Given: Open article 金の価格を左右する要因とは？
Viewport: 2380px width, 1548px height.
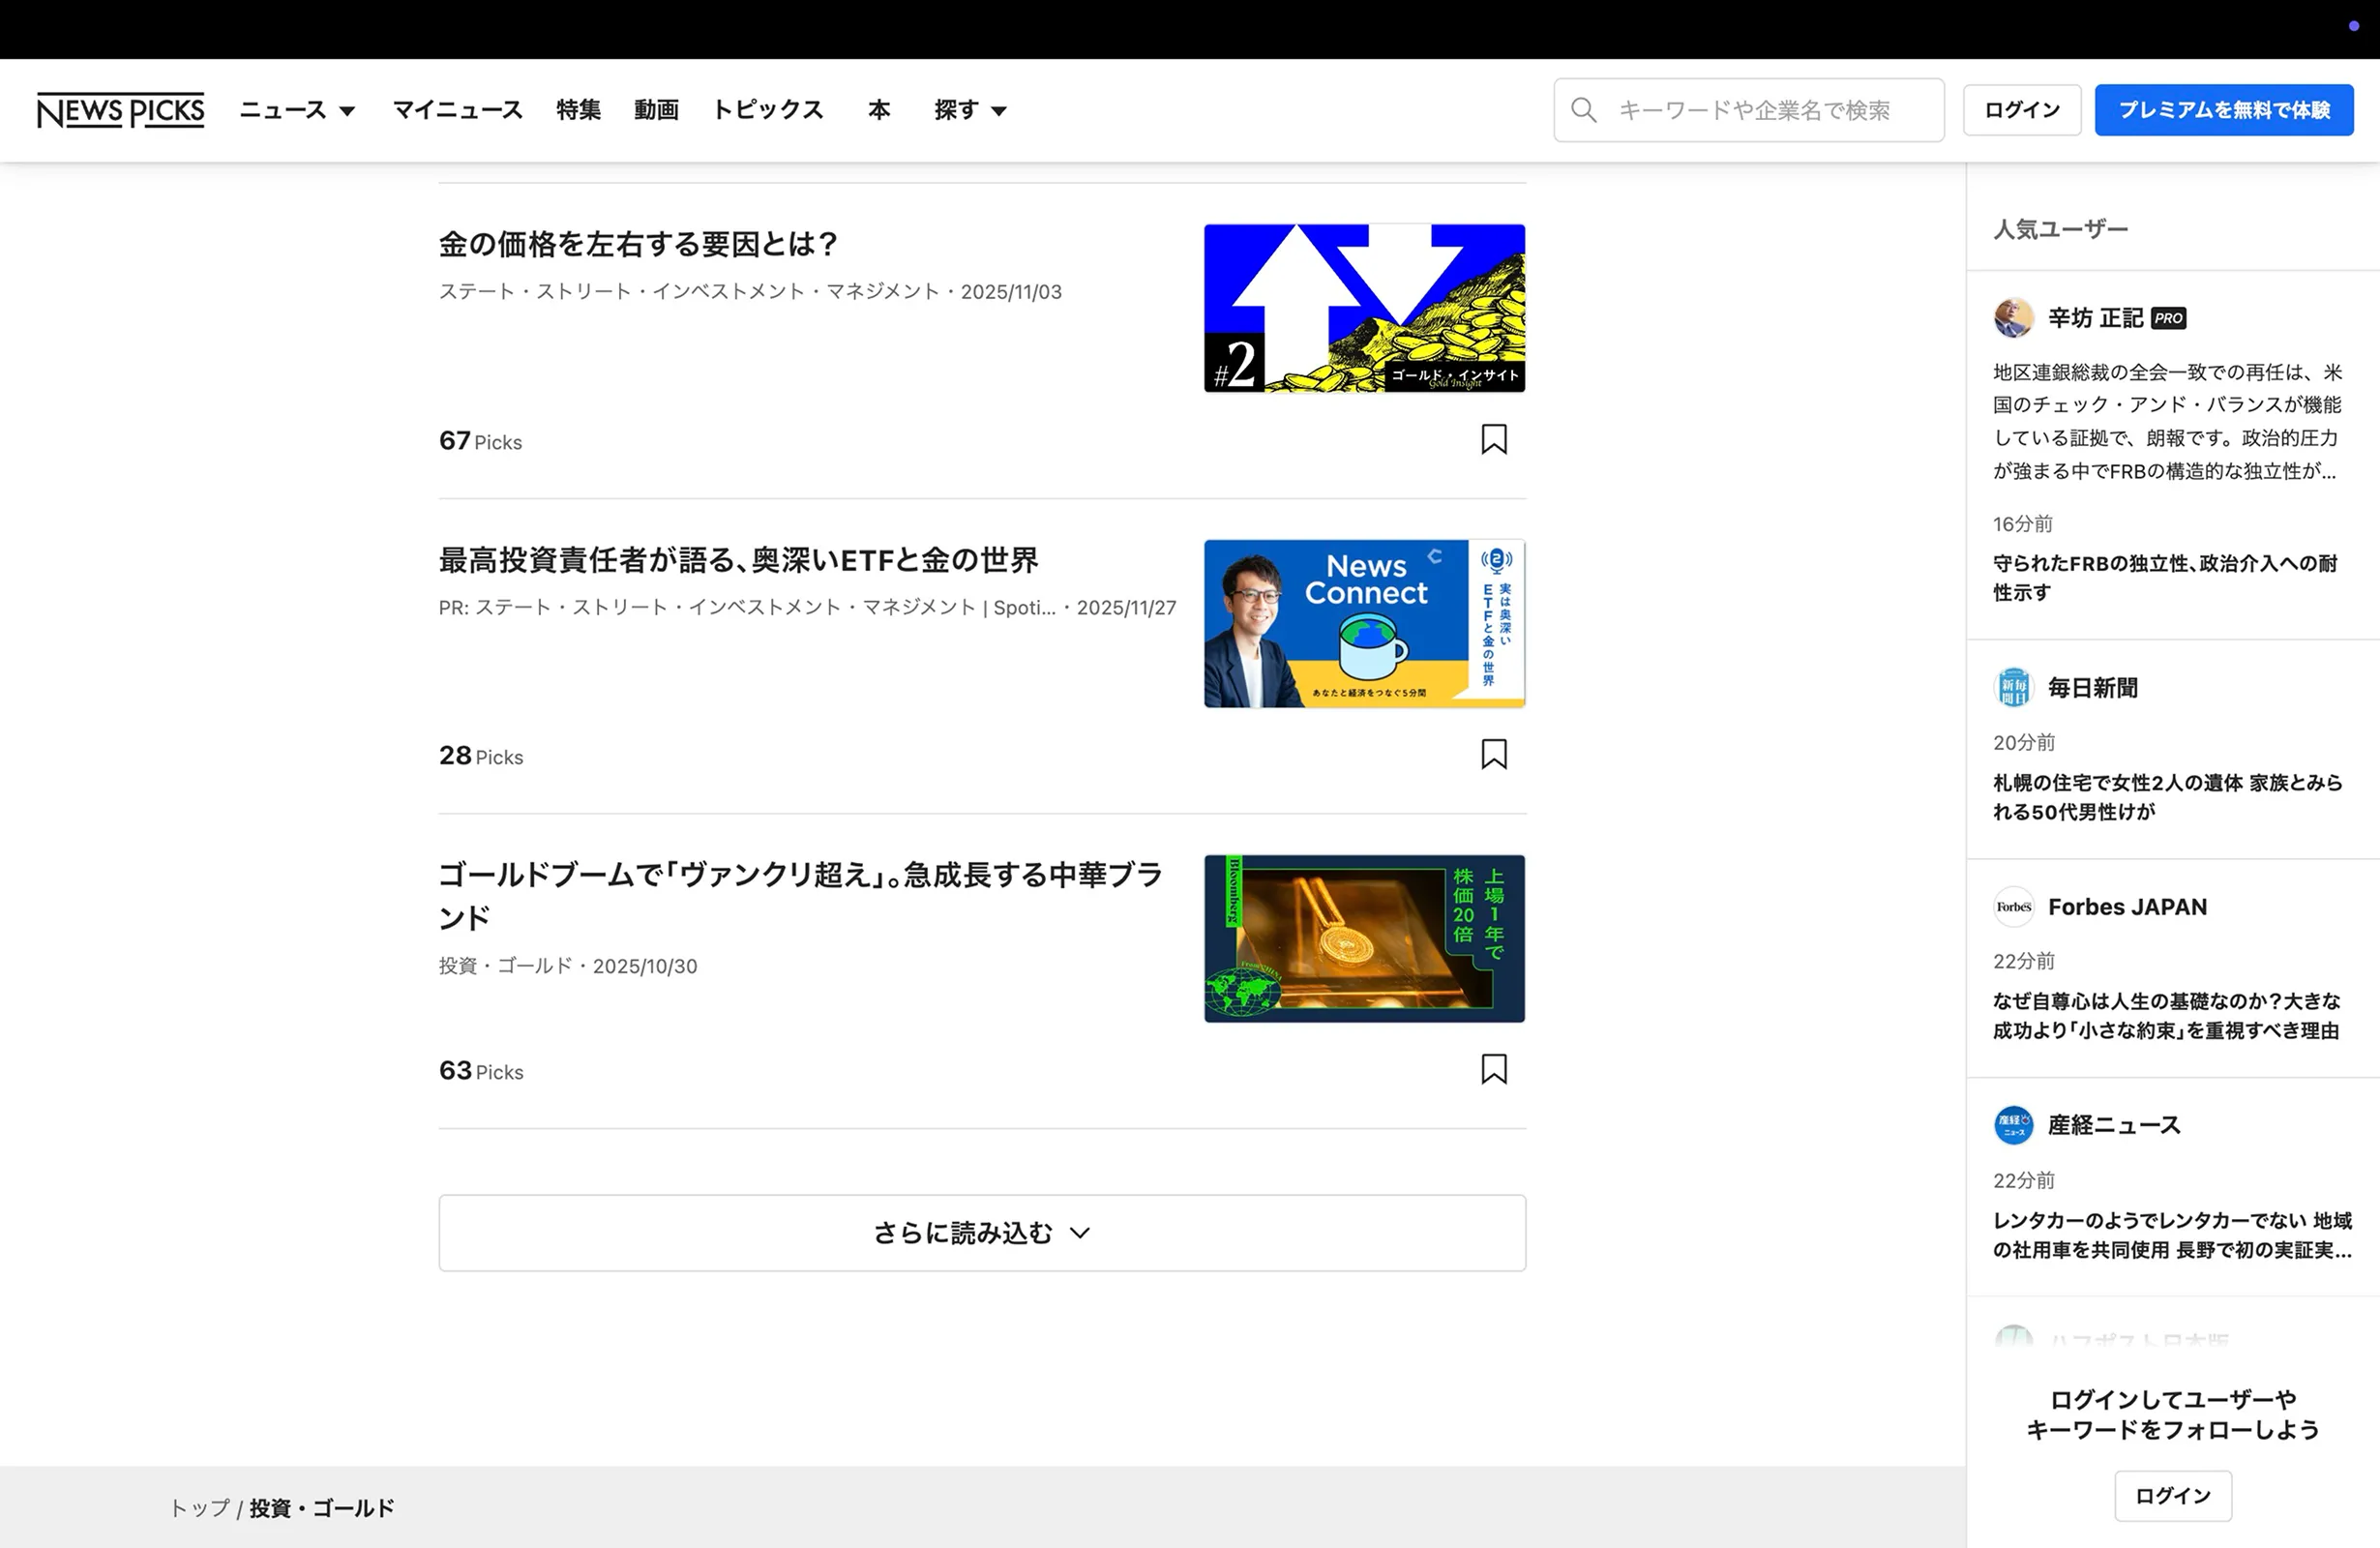Looking at the screenshot, I should (638, 244).
